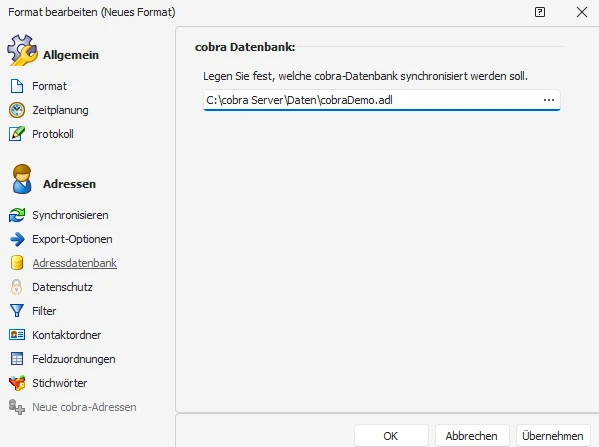The width and height of the screenshot is (599, 447).
Task: Click the Synchronisieren arrows icon
Action: pos(17,215)
